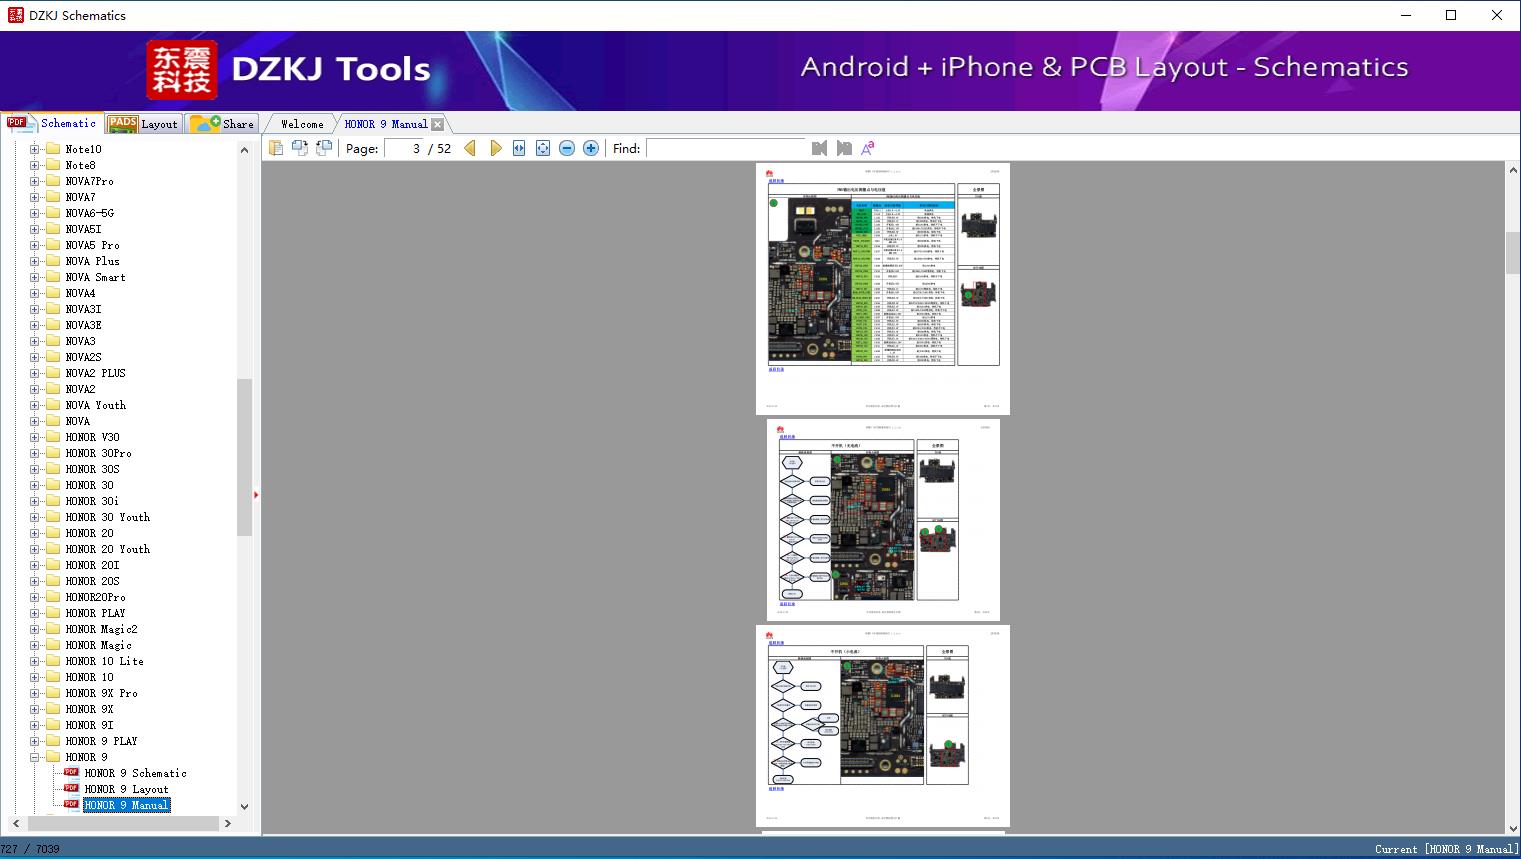Image resolution: width=1521 pixels, height=859 pixels.
Task: Click the page number input field
Action: (404, 148)
